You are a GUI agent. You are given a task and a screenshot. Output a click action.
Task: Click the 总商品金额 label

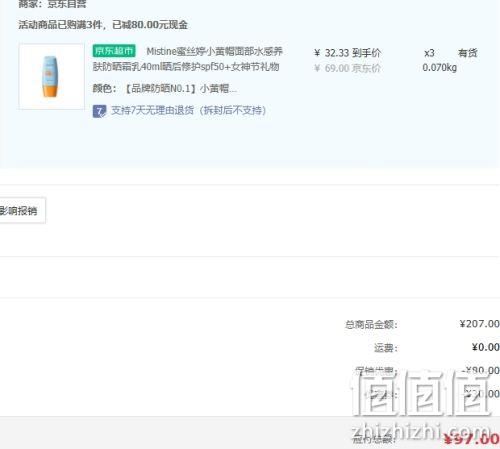[371, 324]
